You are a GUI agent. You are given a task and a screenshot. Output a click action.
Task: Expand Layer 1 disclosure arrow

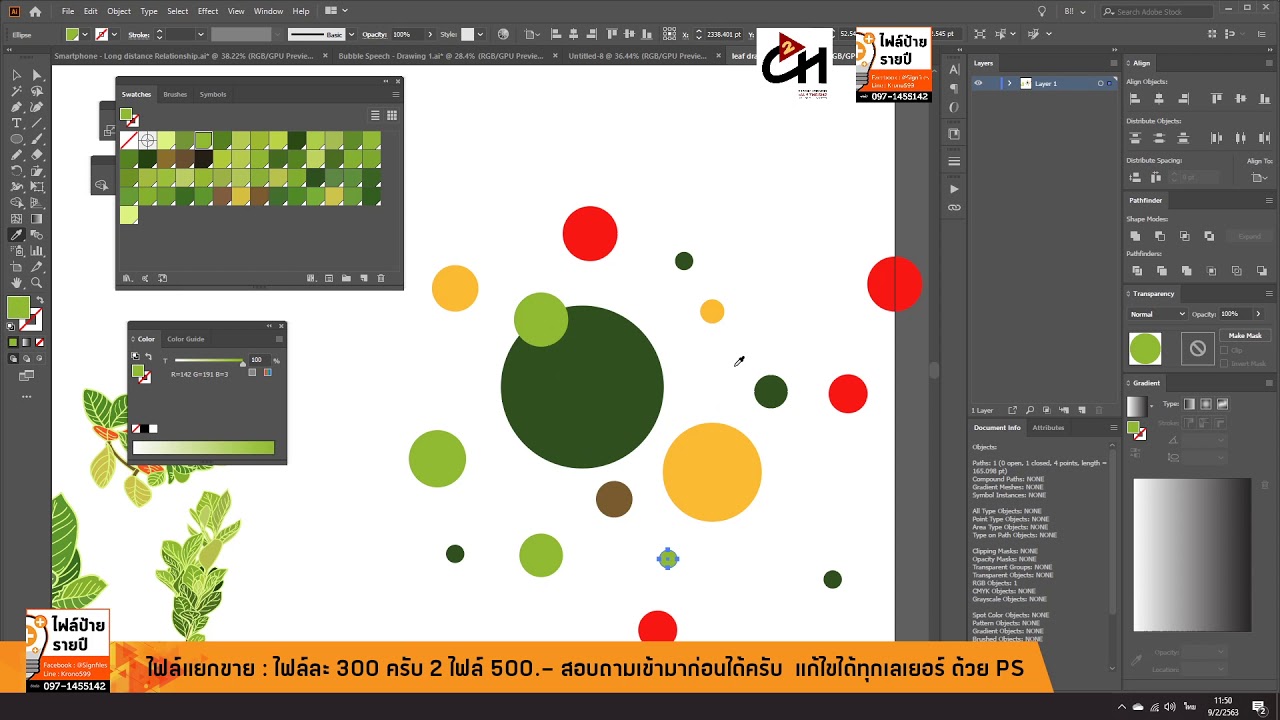1009,83
